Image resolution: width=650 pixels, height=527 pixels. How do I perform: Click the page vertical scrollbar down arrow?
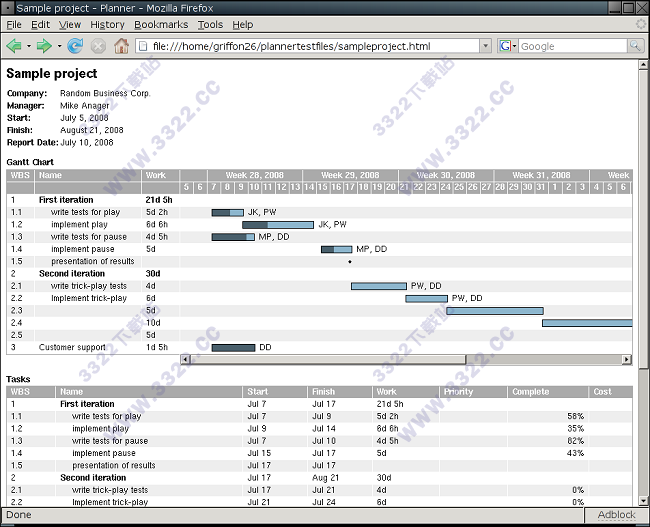(x=641, y=501)
